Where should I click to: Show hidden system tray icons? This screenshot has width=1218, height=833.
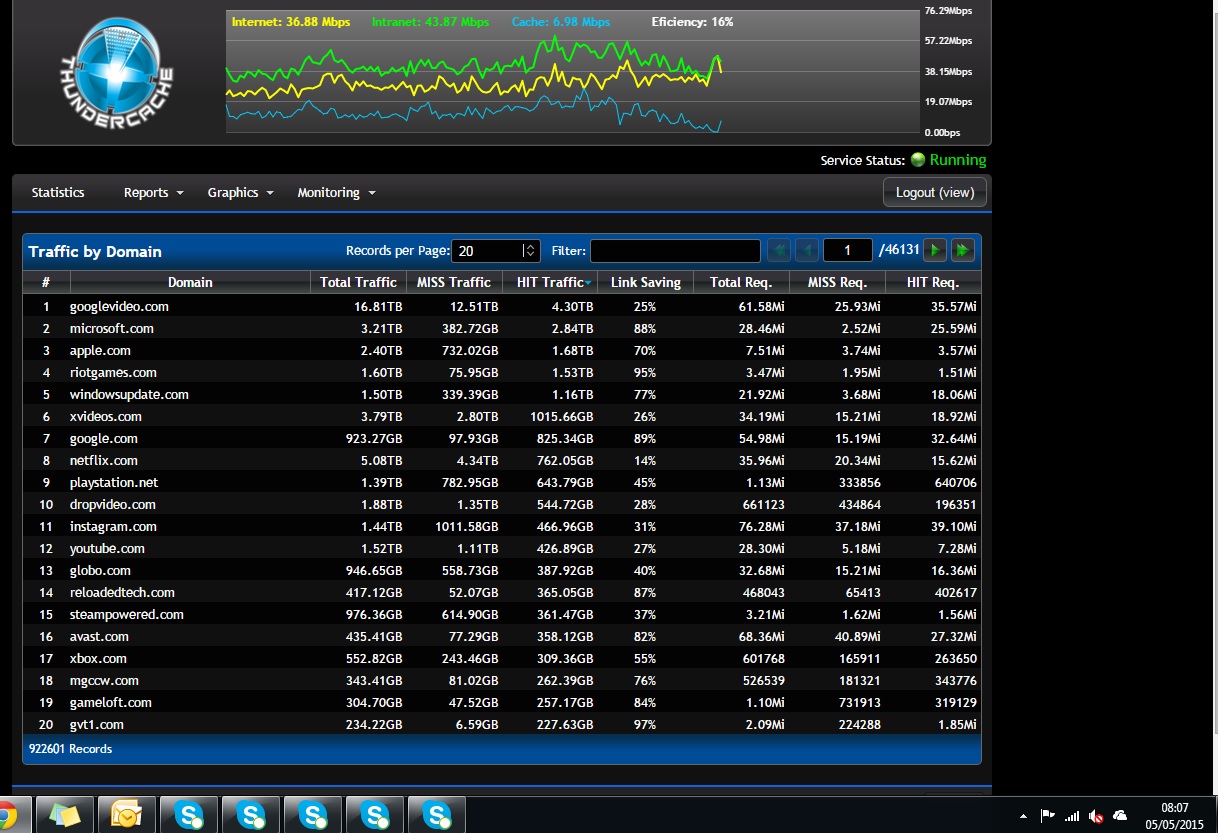click(1023, 816)
